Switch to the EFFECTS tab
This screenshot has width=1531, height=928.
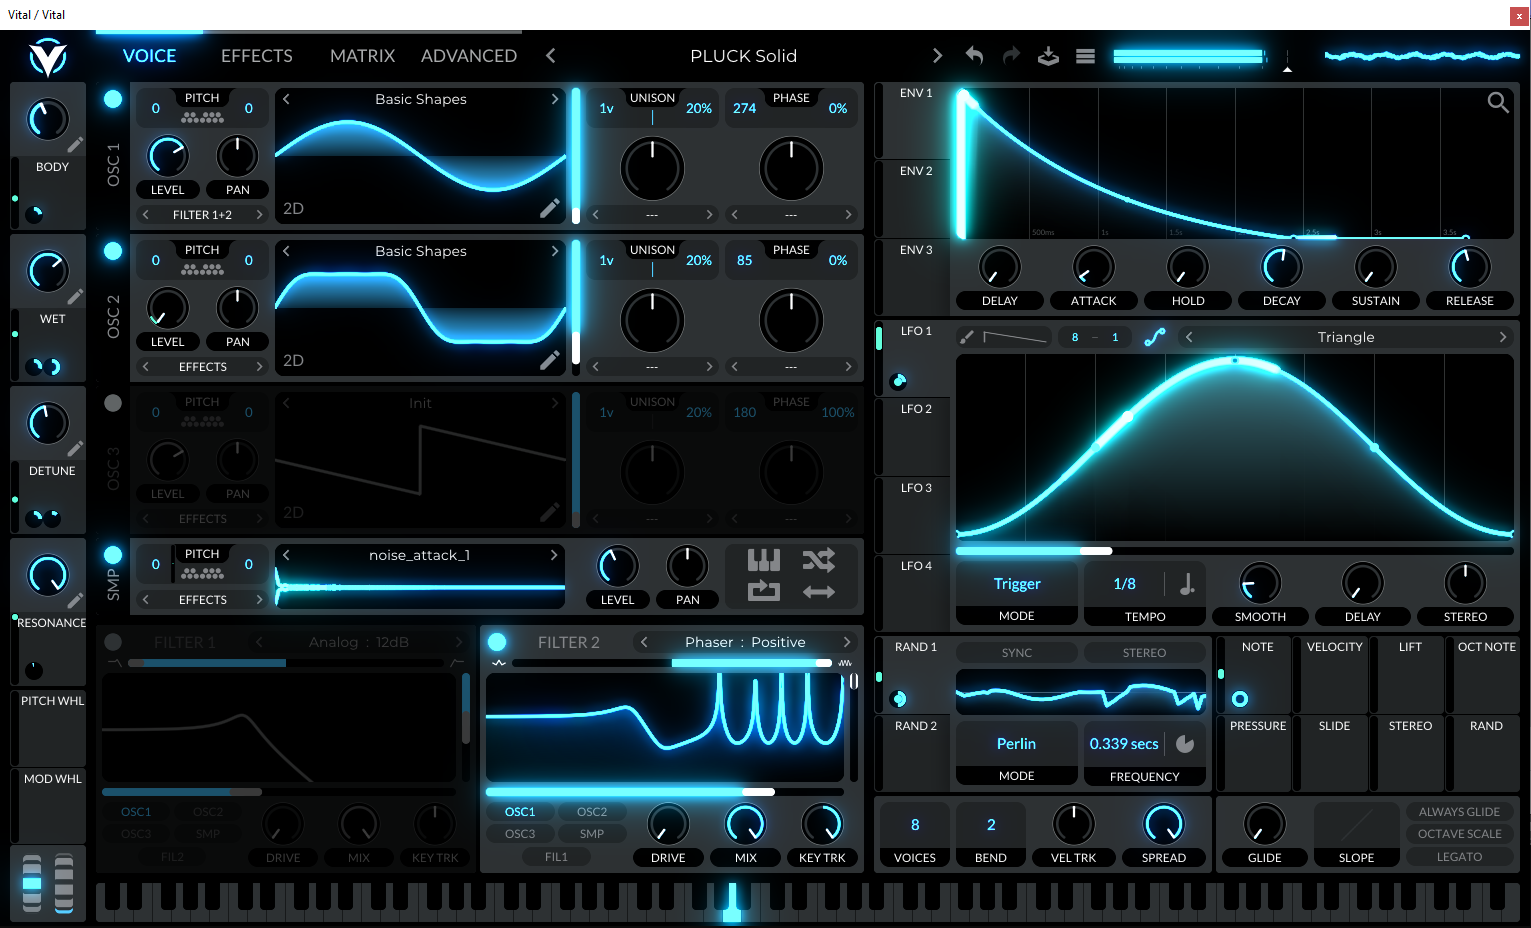[x=256, y=56]
